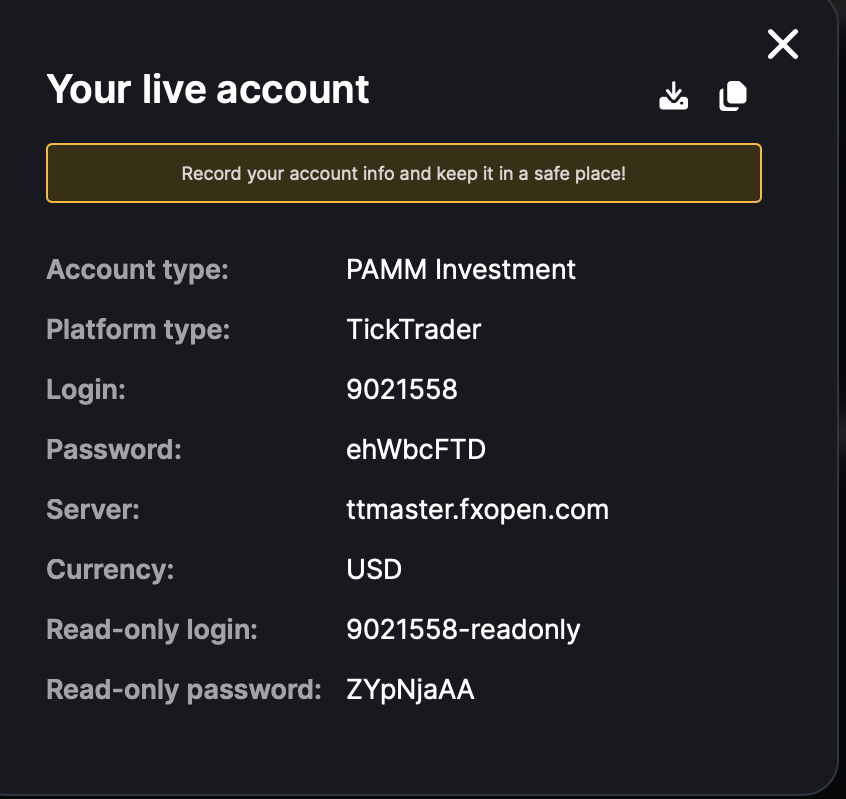Select the read-only login 9021558-readonly
Screen dimensions: 846x799
[x=463, y=630]
